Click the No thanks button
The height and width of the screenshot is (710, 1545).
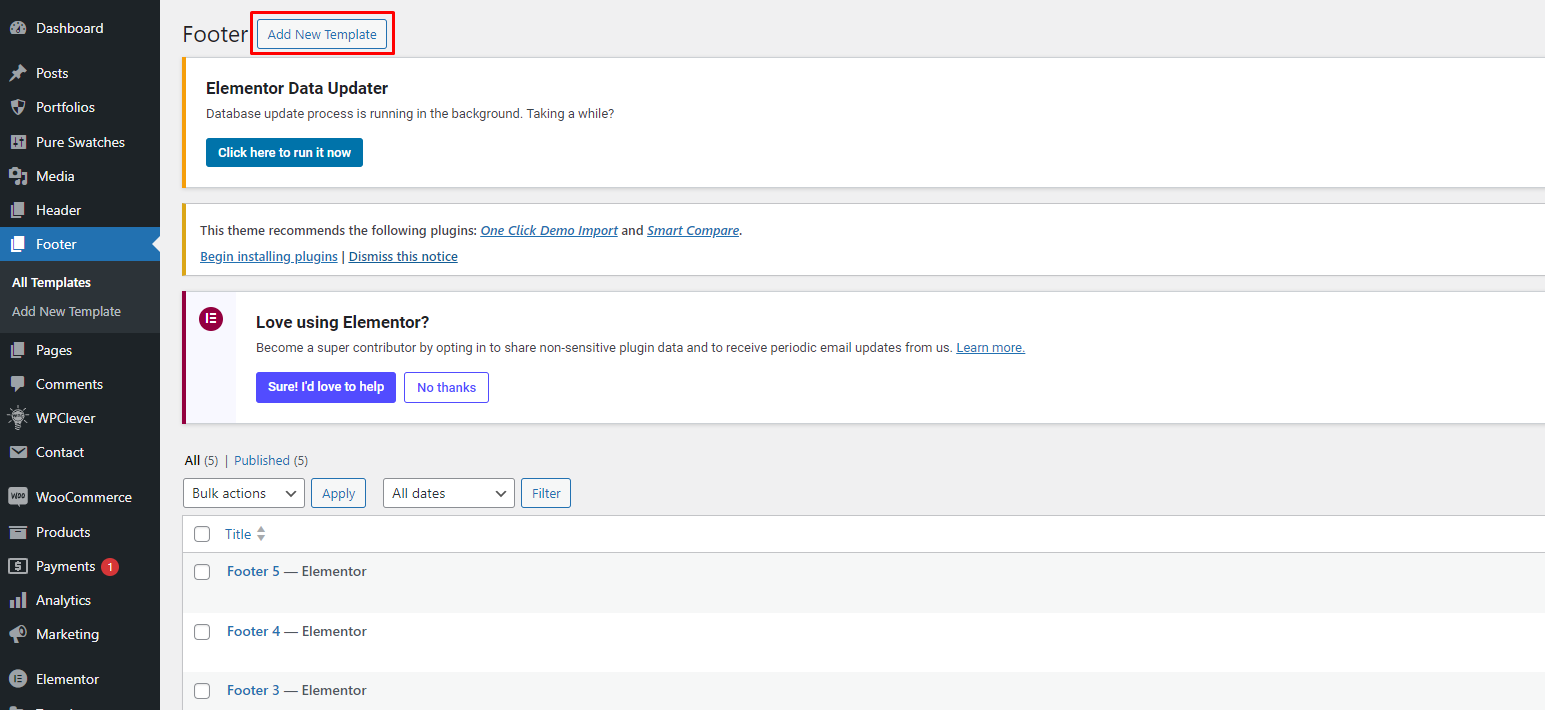pos(446,387)
